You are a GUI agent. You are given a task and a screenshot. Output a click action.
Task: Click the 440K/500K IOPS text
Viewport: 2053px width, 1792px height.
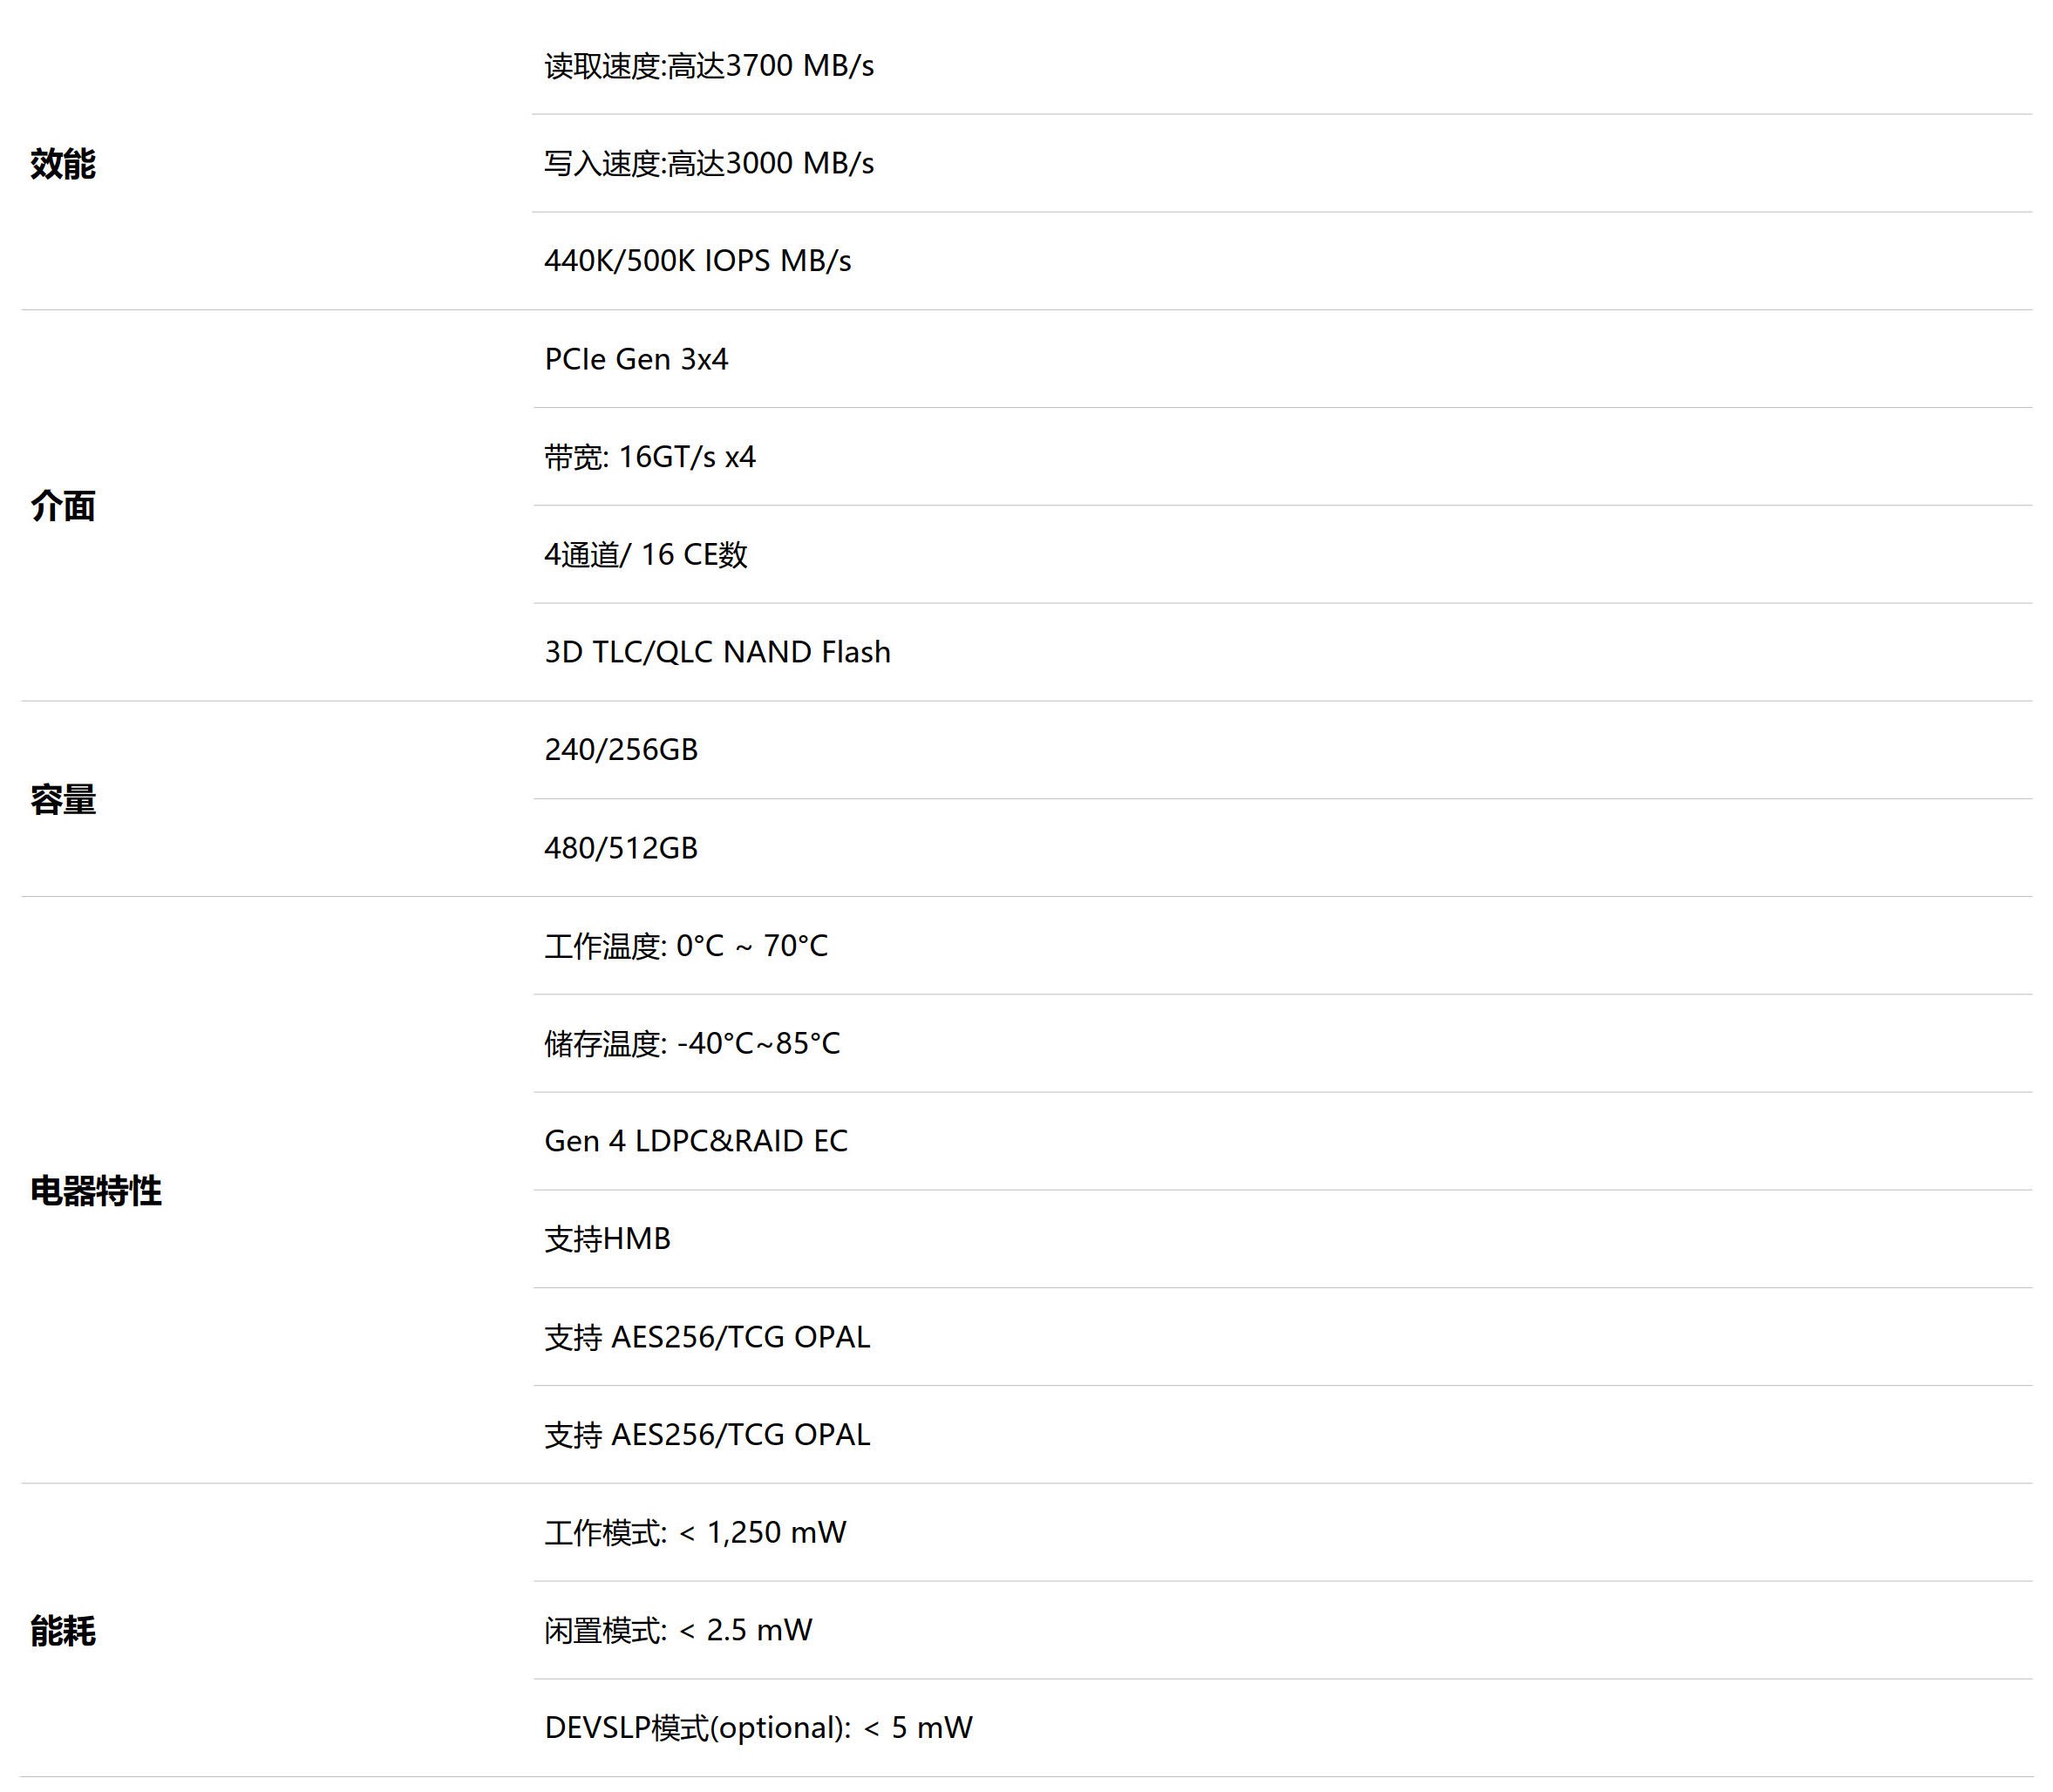[x=697, y=261]
